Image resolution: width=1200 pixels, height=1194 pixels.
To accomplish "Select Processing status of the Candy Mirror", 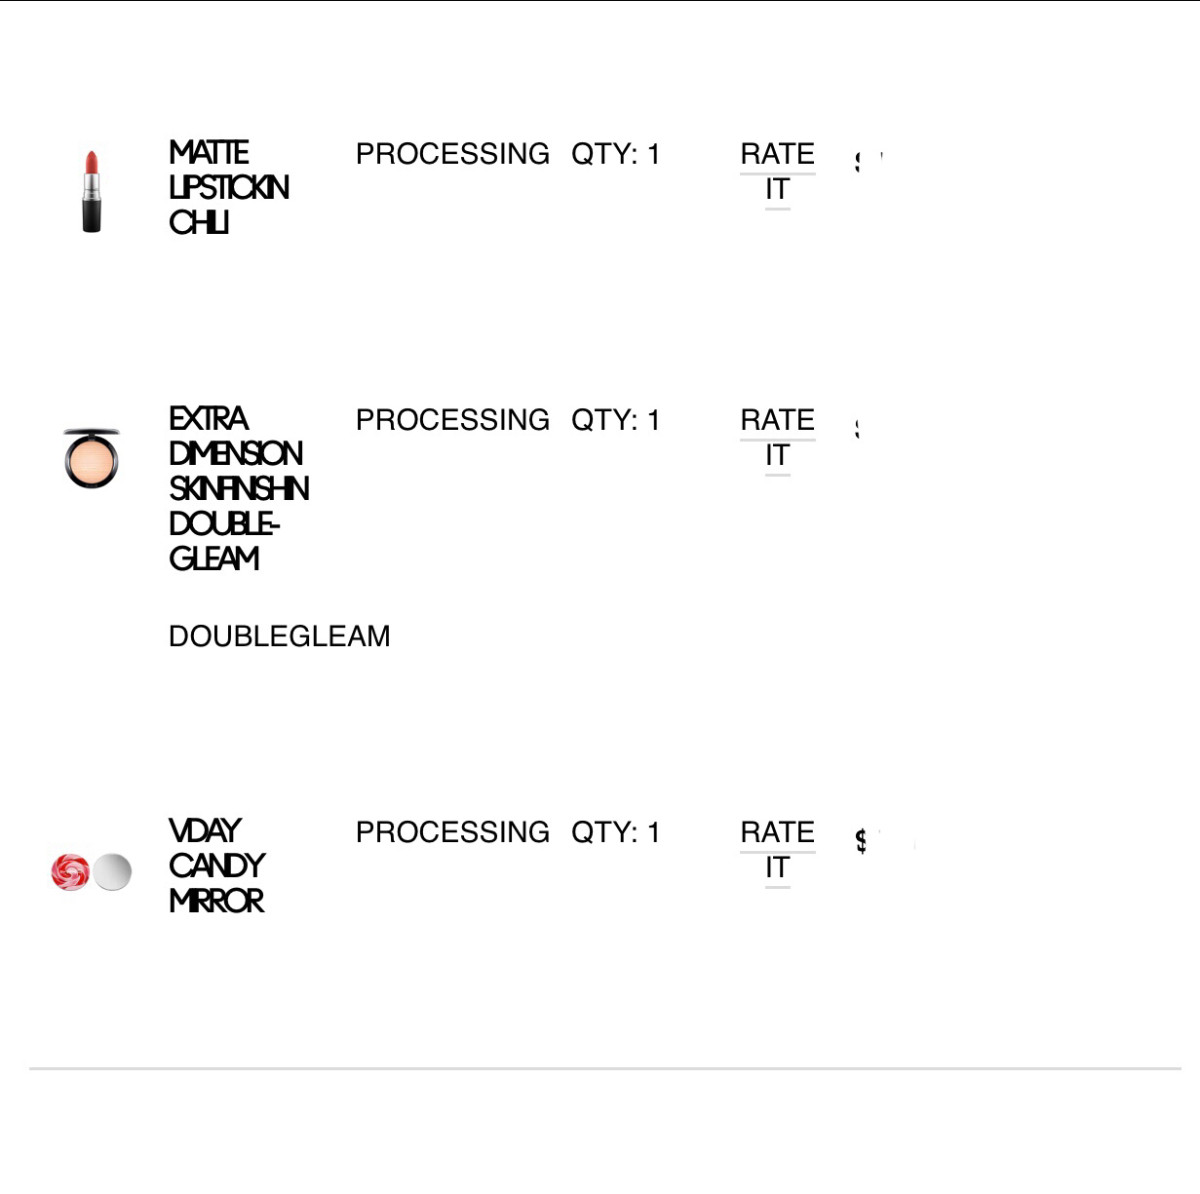I will tap(452, 832).
